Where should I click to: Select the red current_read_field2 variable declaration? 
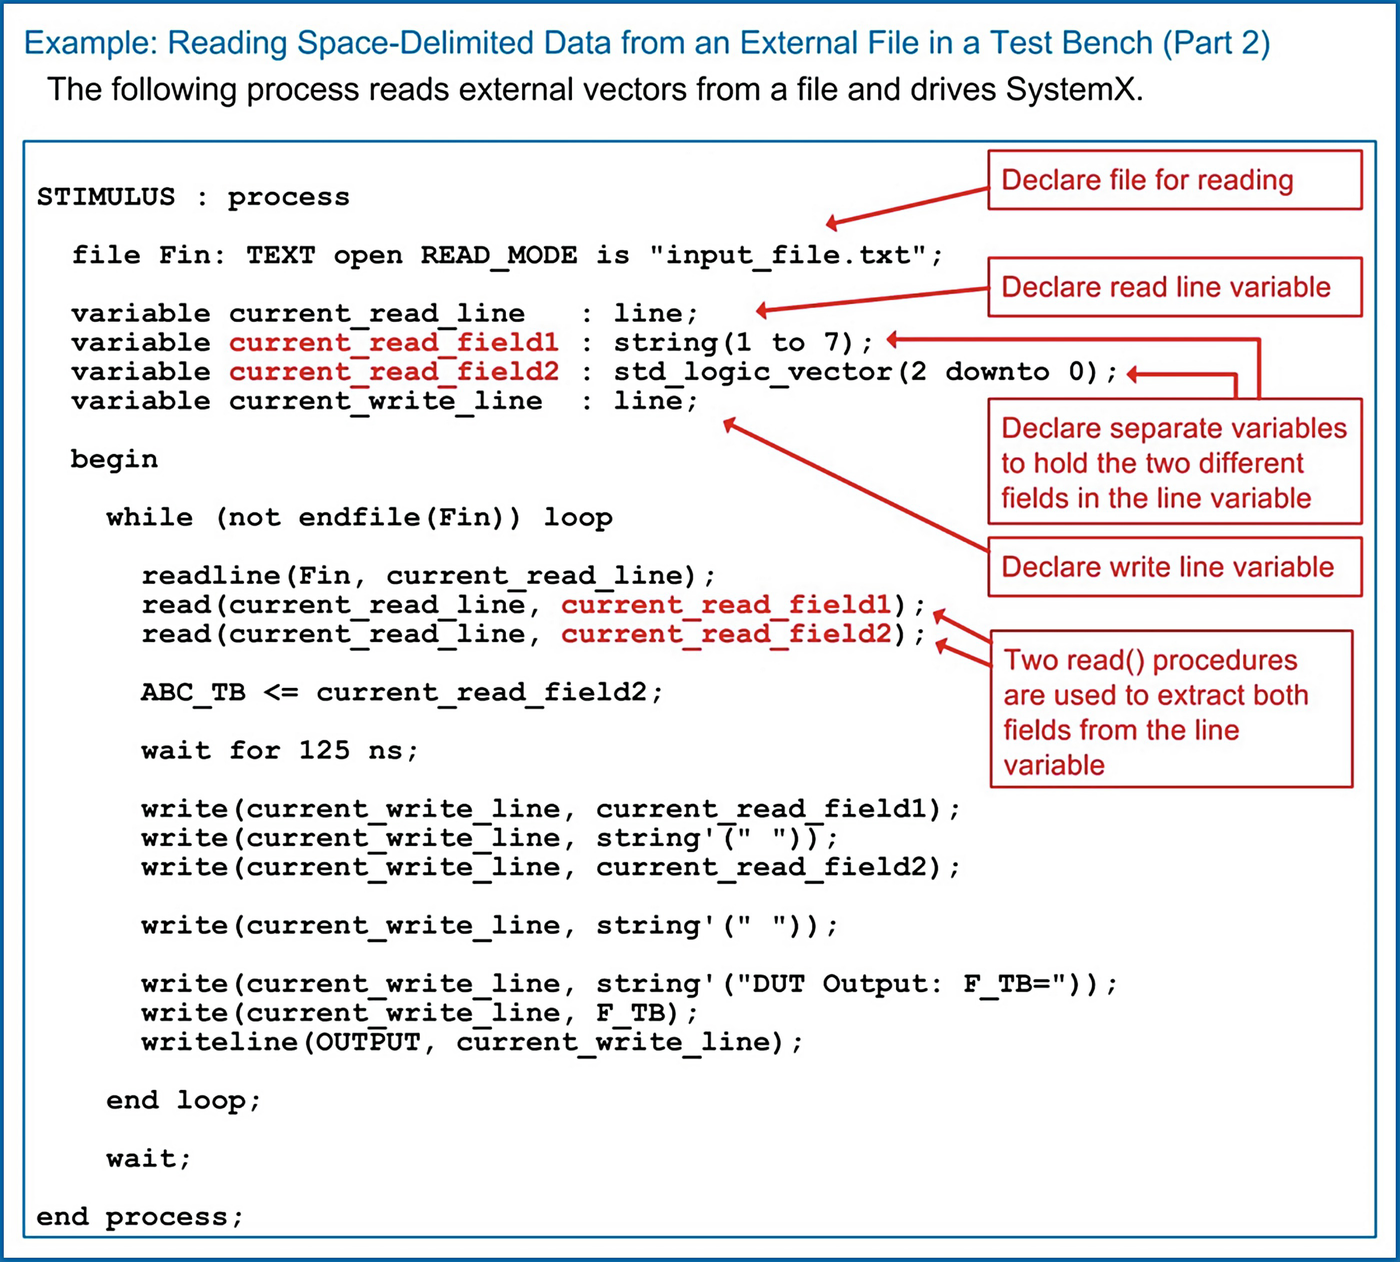pyautogui.click(x=395, y=371)
